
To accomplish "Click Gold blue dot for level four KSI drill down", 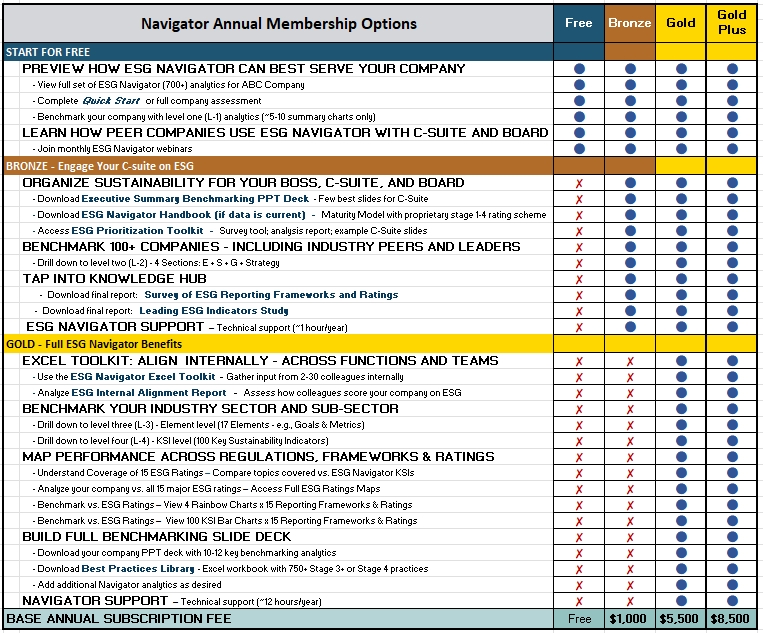I will point(681,441).
